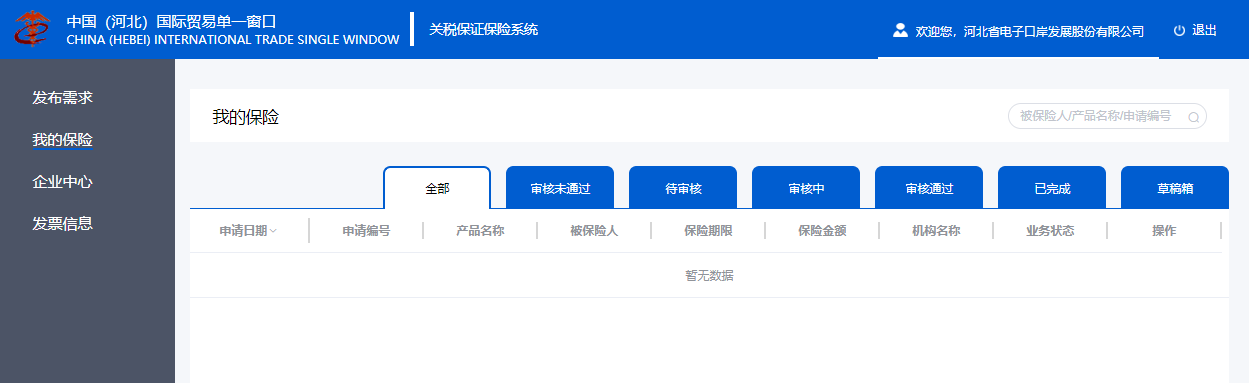Click the power icon beside 退出
The width and height of the screenshot is (1249, 383).
tap(1179, 30)
